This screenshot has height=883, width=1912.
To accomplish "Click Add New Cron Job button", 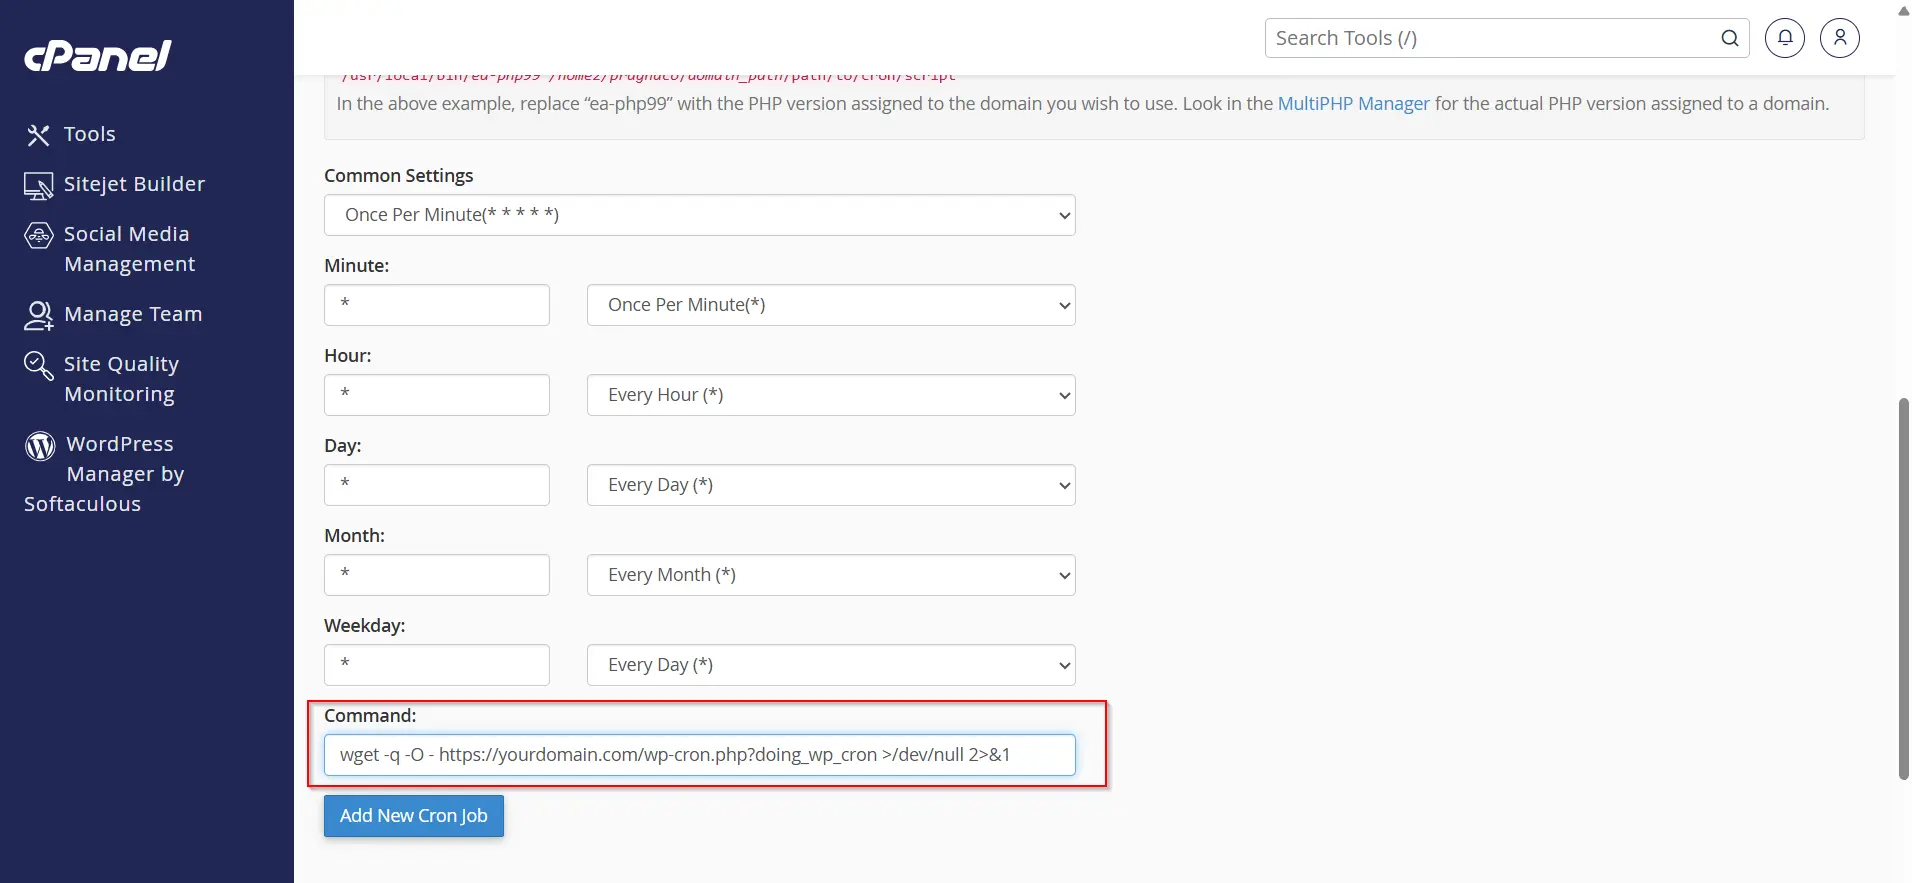I will click(x=414, y=816).
